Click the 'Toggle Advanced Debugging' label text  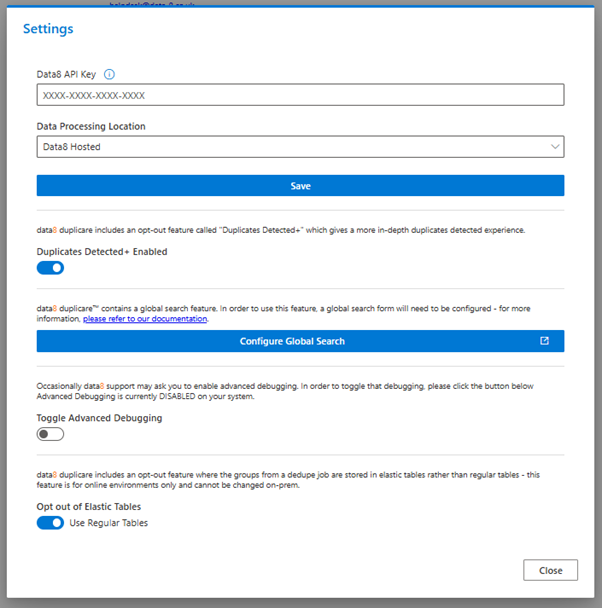[x=99, y=418]
